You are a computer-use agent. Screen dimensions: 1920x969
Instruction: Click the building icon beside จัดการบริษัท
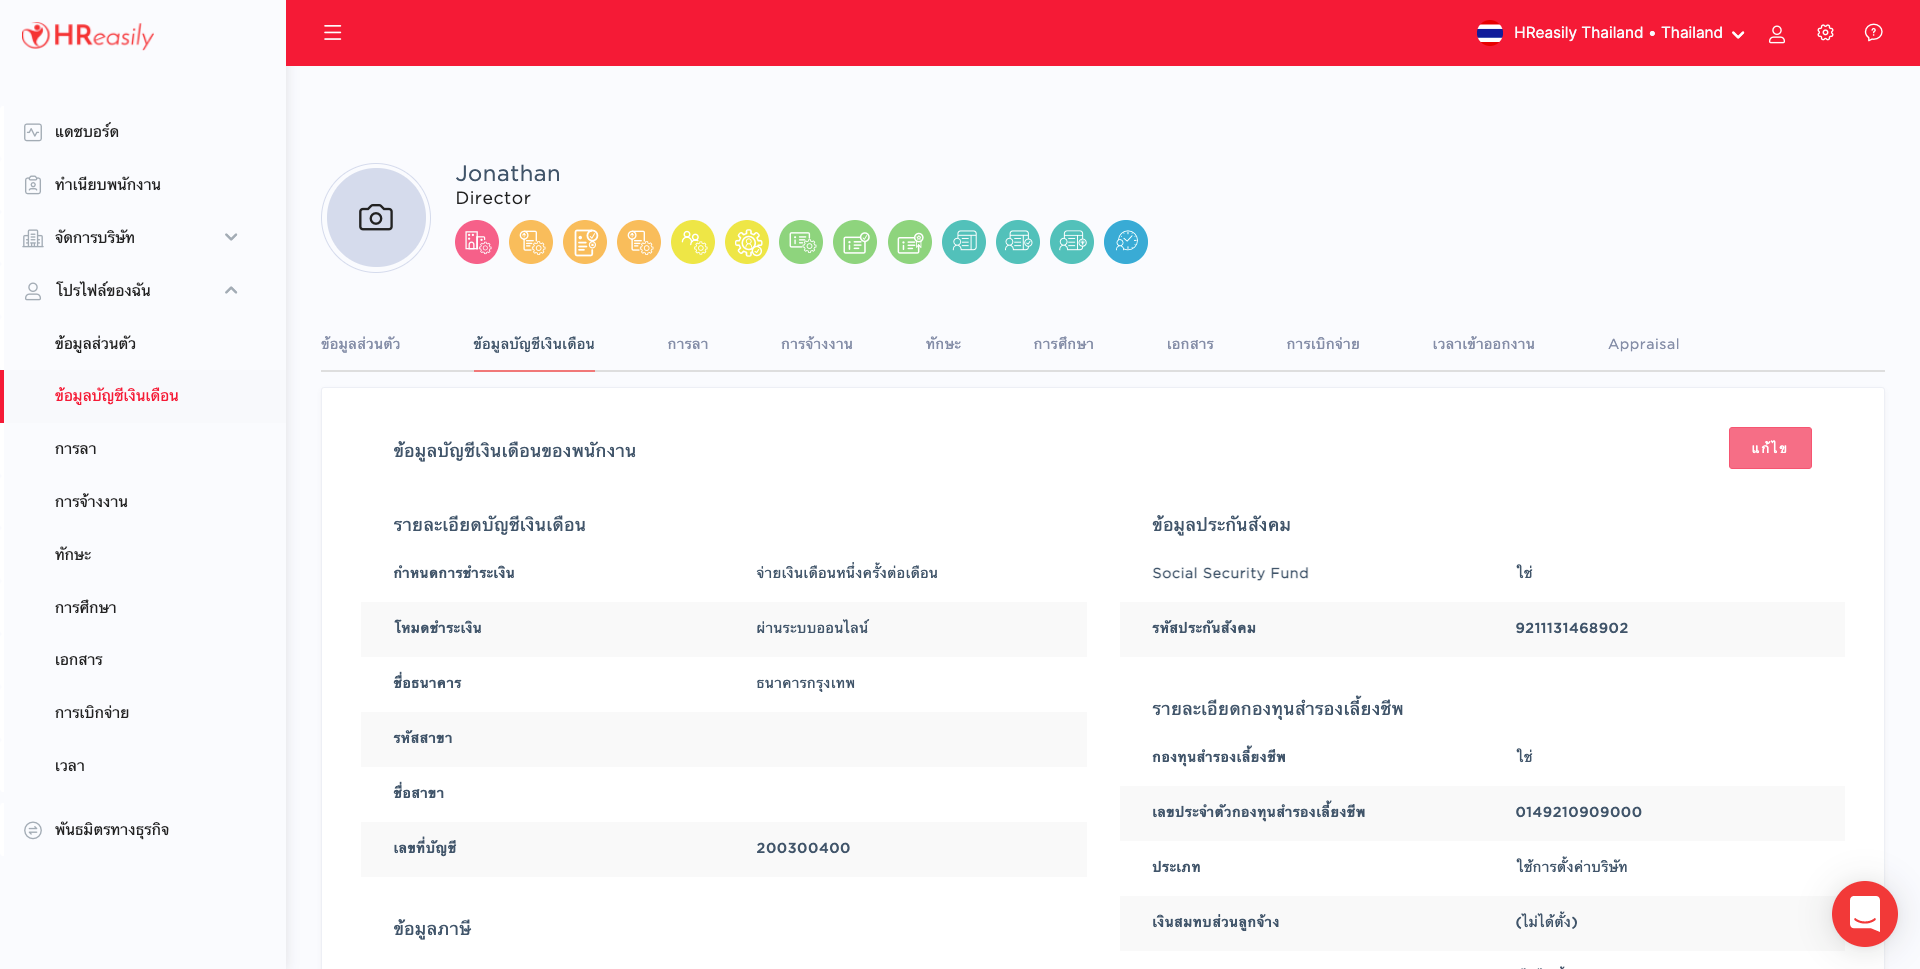click(x=33, y=238)
